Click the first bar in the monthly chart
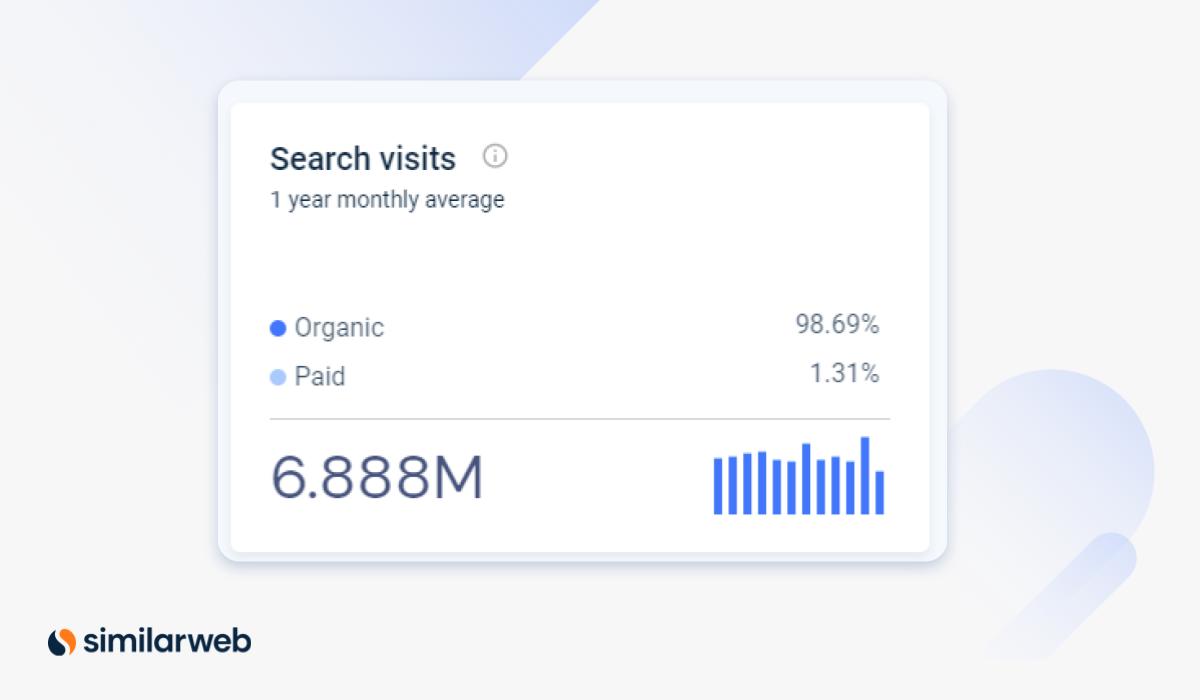Image resolution: width=1200 pixels, height=700 pixels. (718, 486)
